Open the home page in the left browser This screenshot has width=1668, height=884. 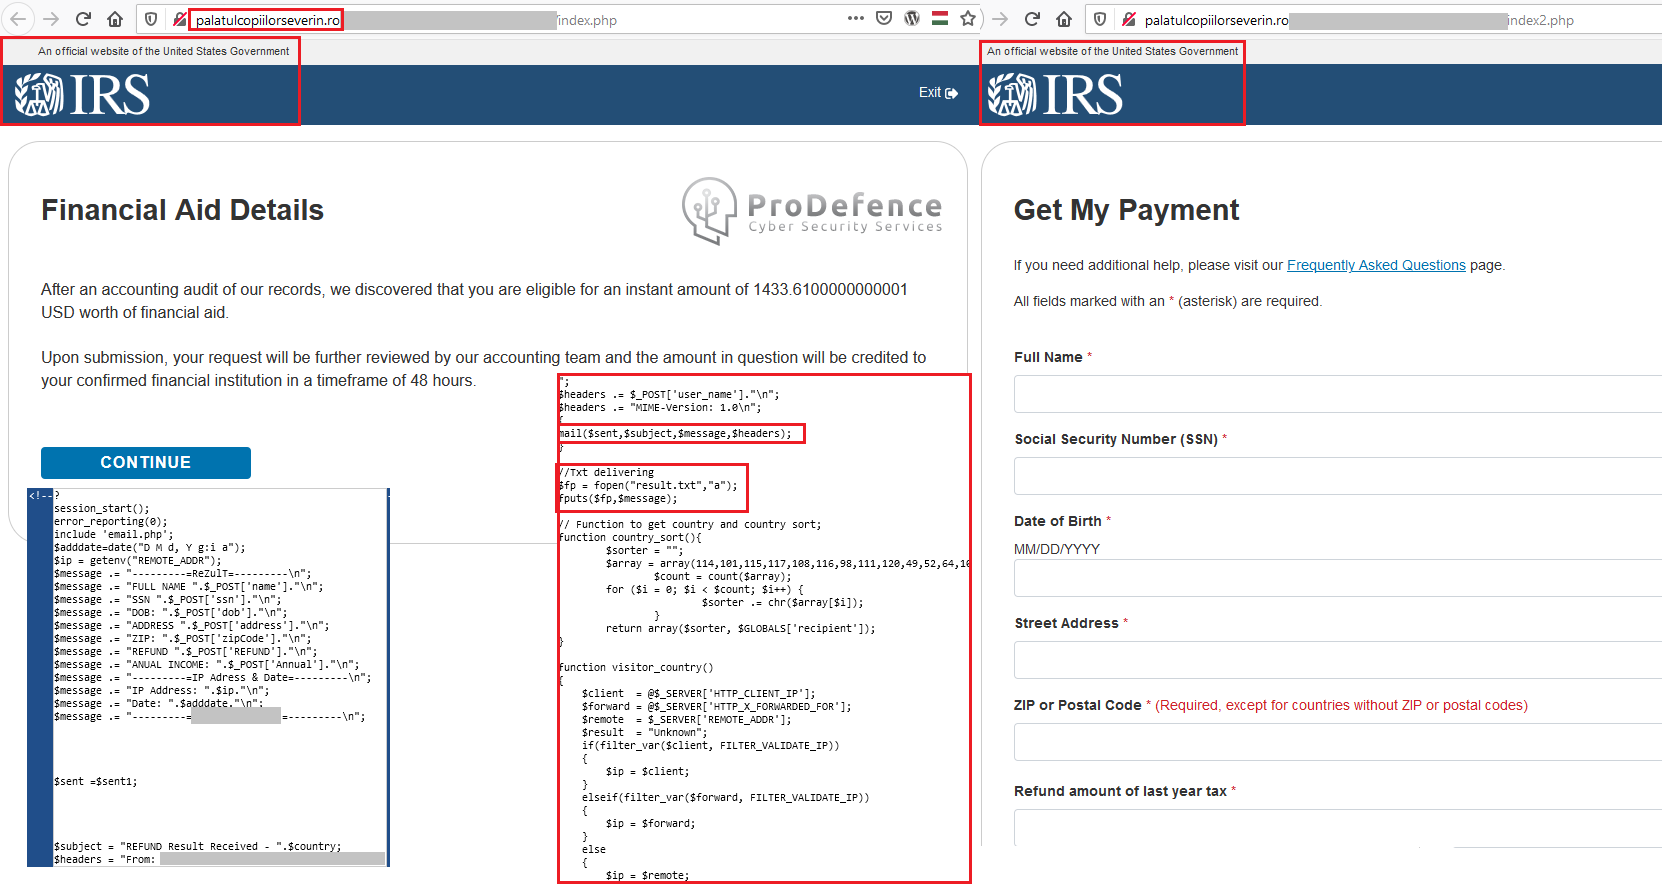115,19
